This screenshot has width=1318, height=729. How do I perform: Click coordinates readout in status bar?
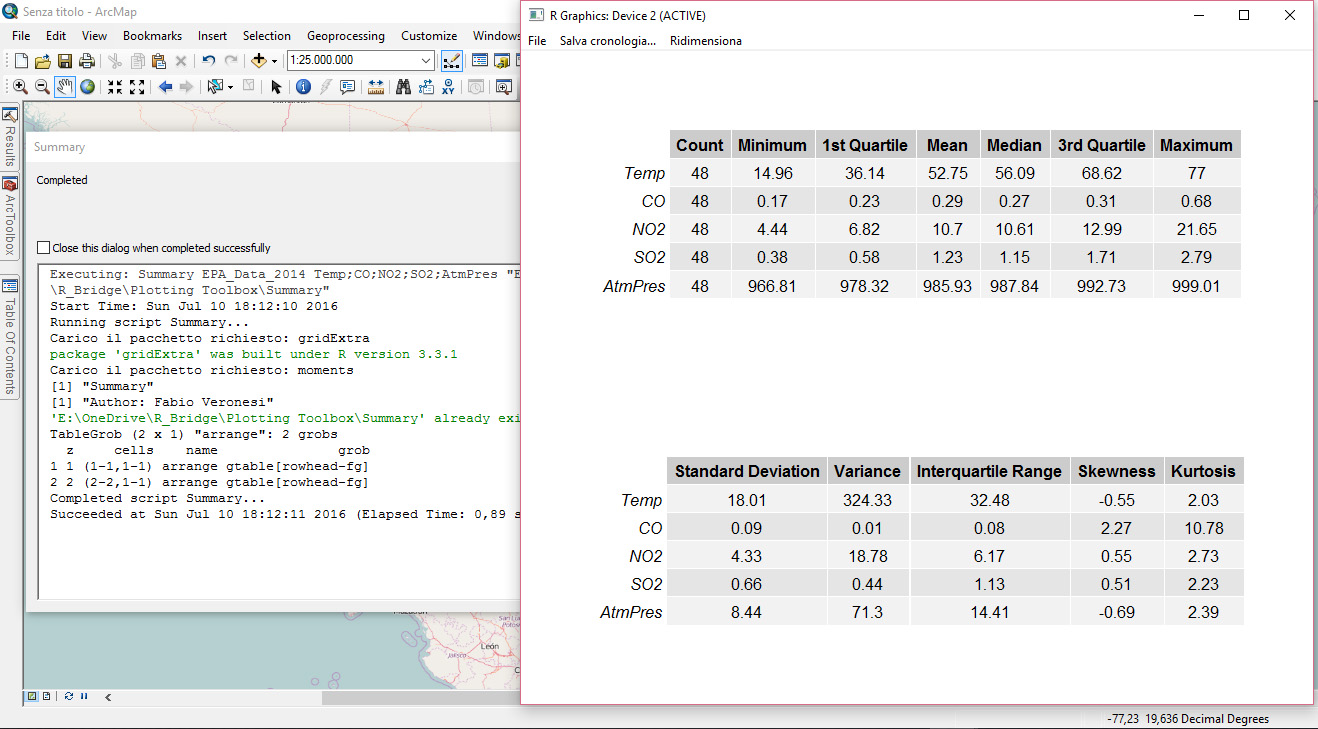[x=1188, y=719]
